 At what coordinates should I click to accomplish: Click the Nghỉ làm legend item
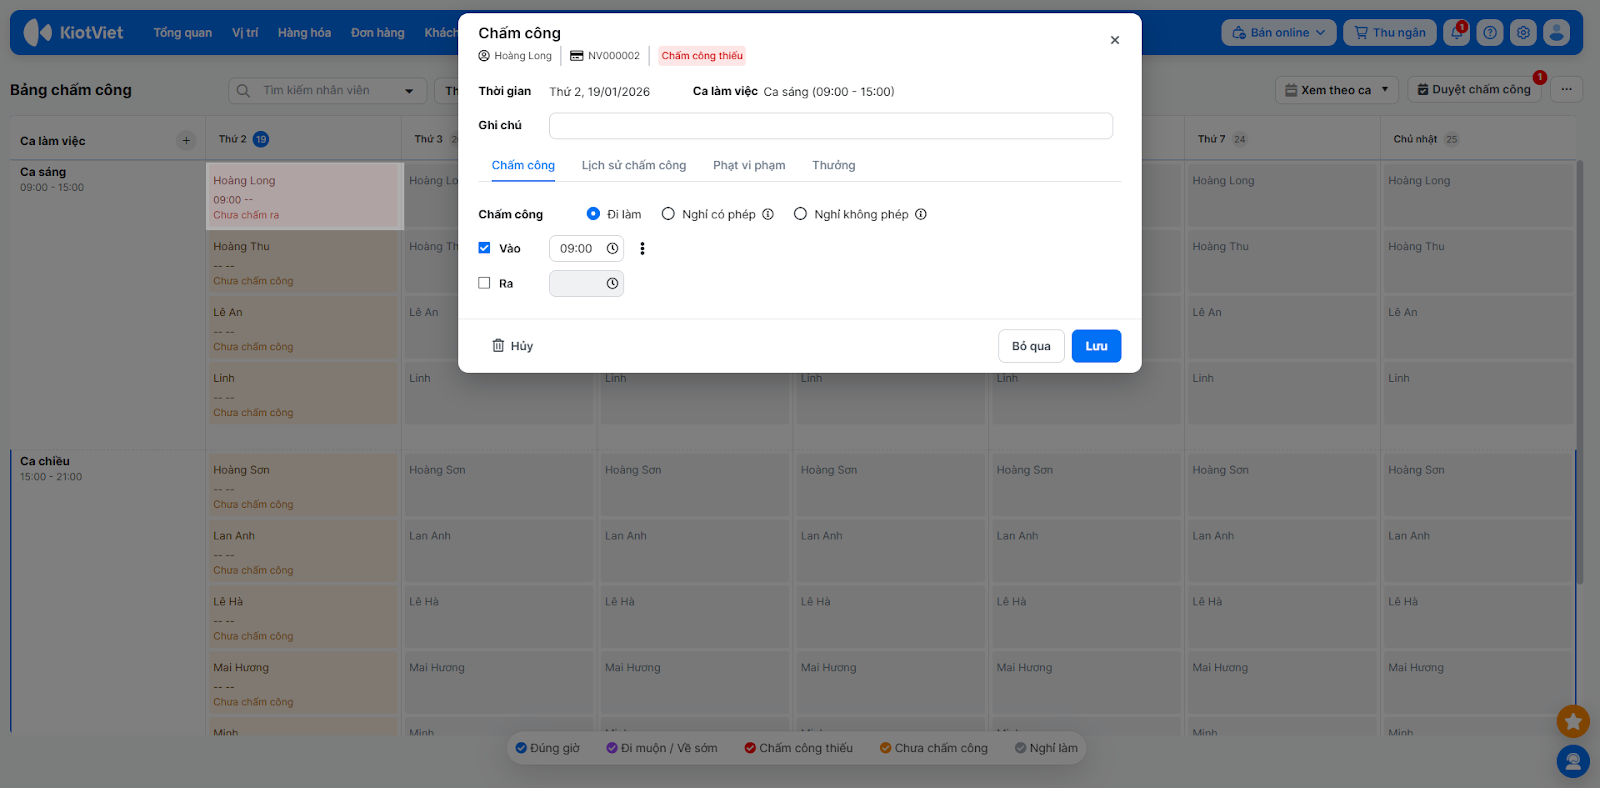(1047, 748)
